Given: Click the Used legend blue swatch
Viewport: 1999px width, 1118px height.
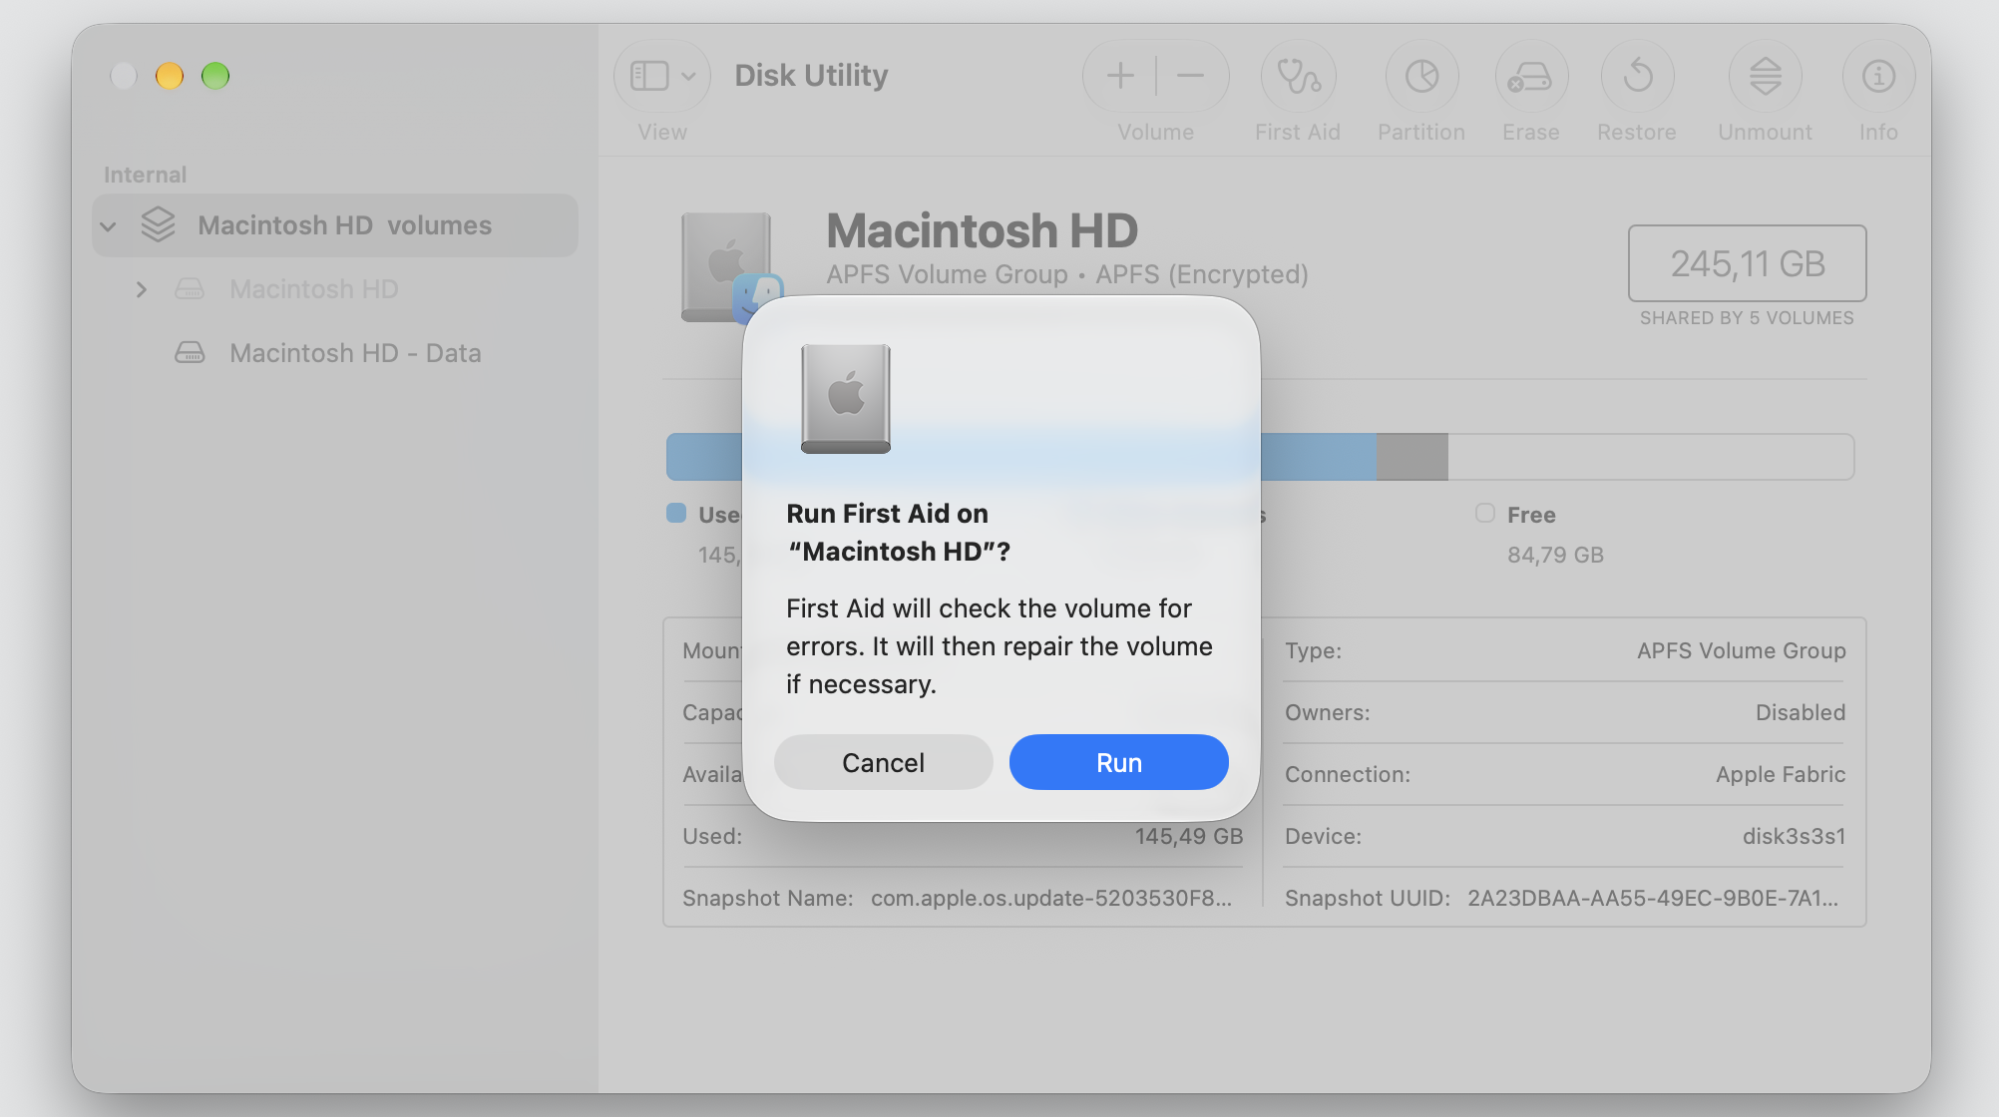Looking at the screenshot, I should [x=676, y=513].
